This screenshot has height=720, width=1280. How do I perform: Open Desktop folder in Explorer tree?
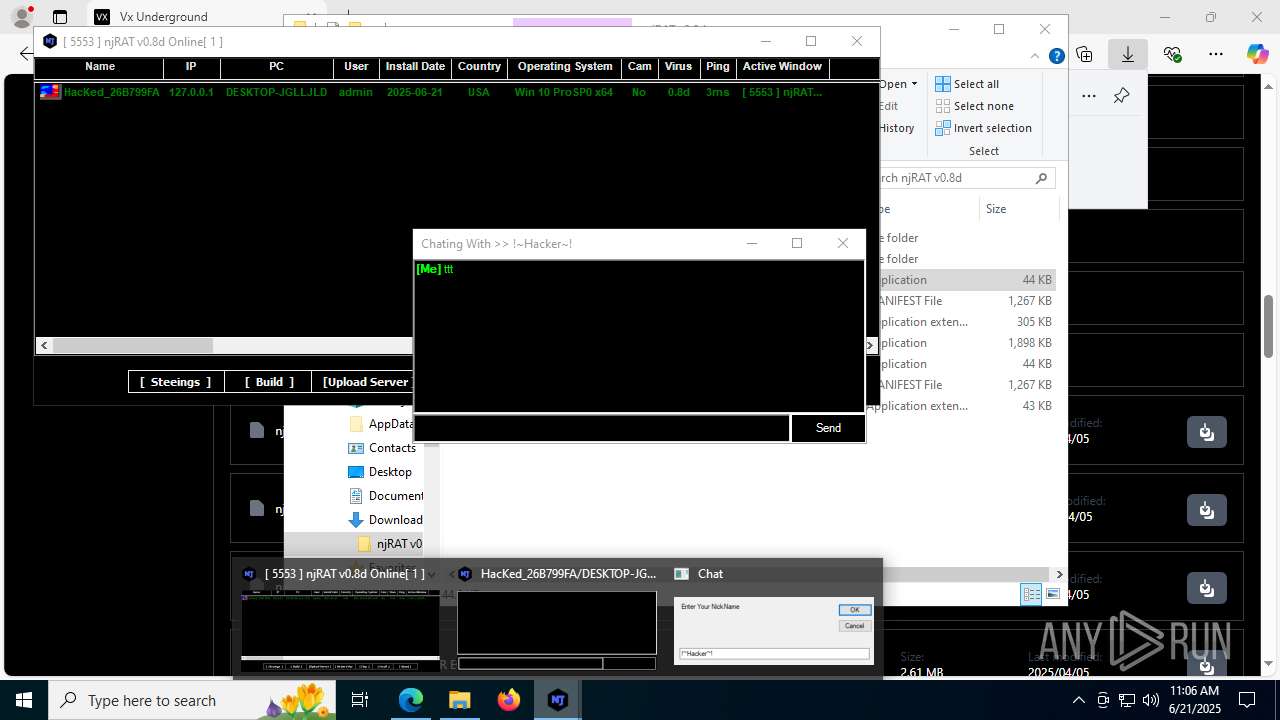click(x=382, y=472)
